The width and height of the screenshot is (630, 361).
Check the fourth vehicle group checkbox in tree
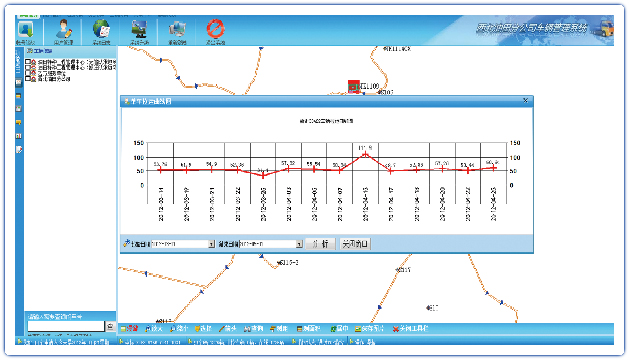[28, 78]
